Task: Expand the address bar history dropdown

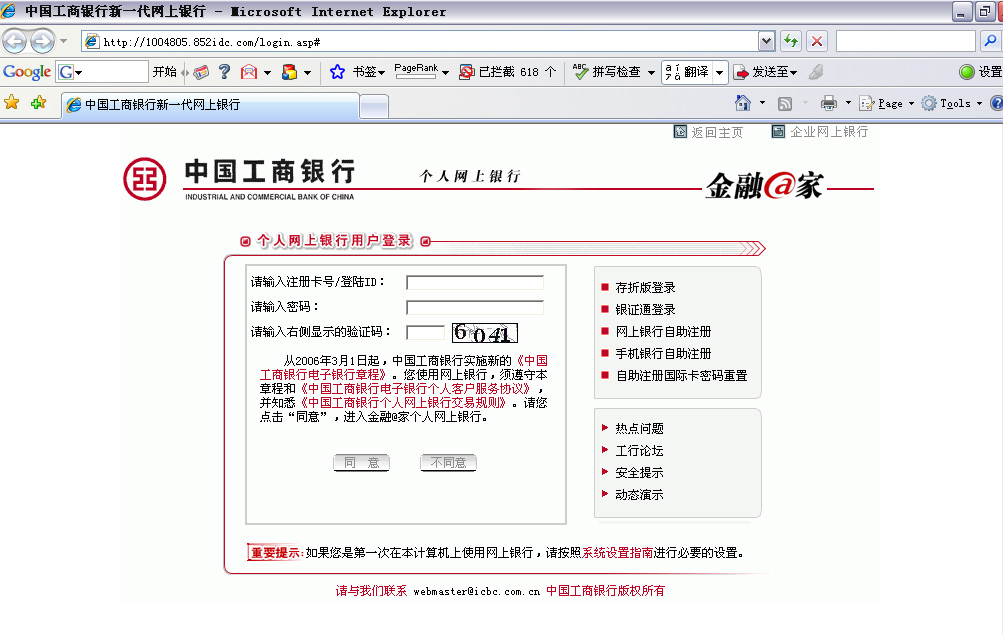Action: 766,42
